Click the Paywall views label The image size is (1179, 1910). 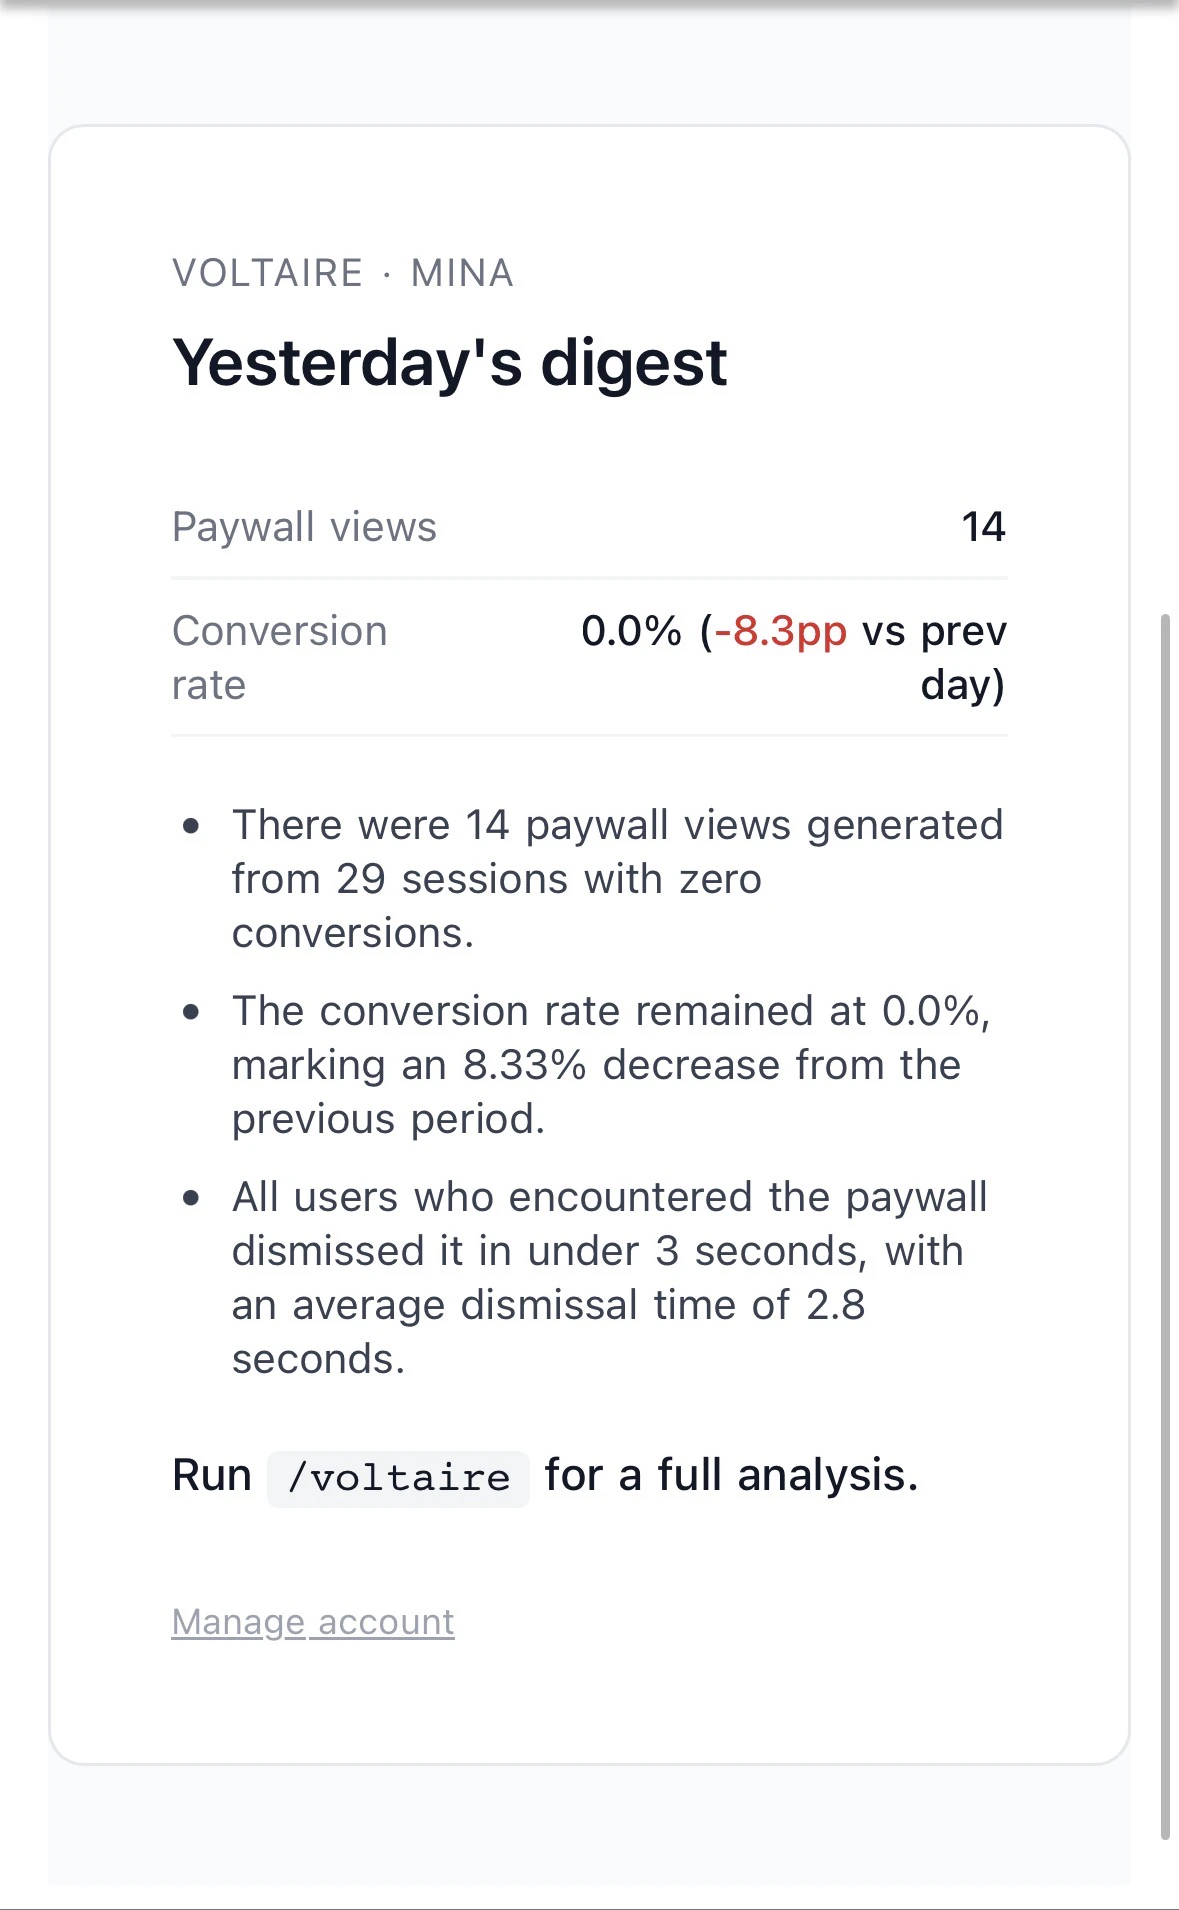click(x=304, y=527)
